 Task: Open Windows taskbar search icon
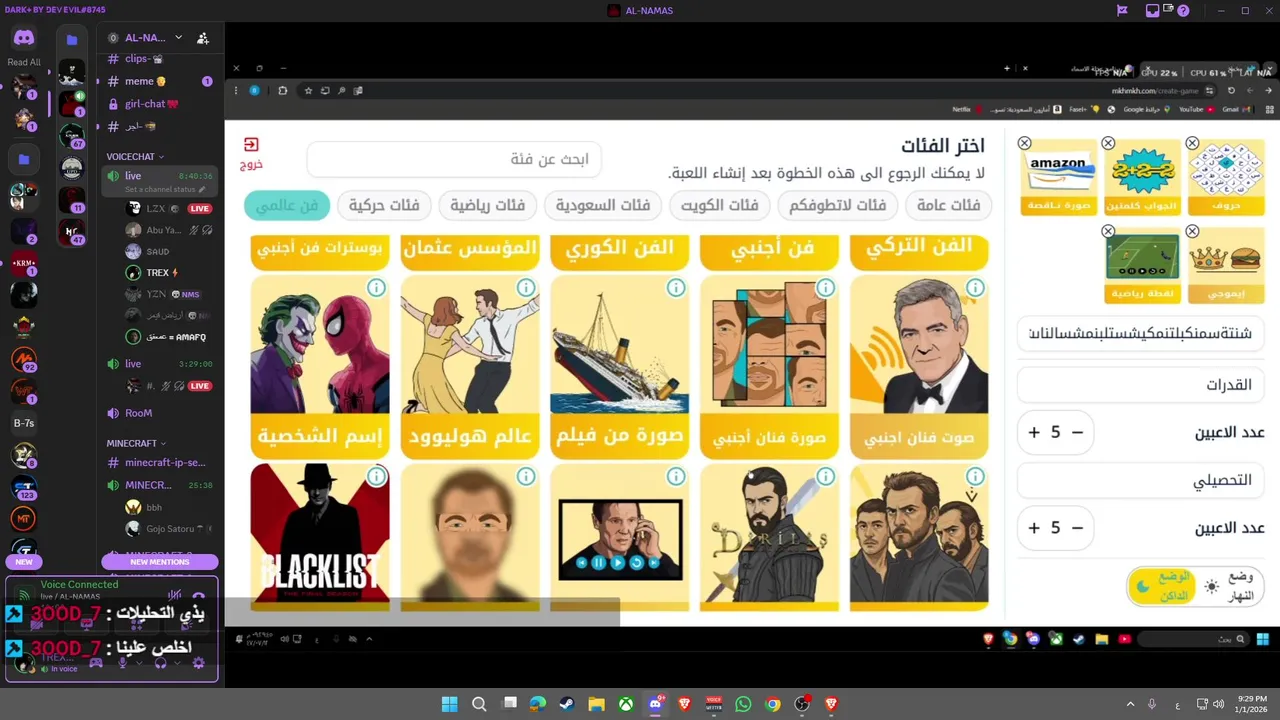(479, 704)
